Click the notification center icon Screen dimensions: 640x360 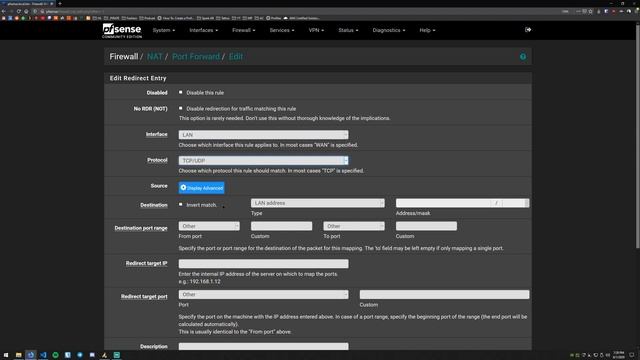point(632,355)
